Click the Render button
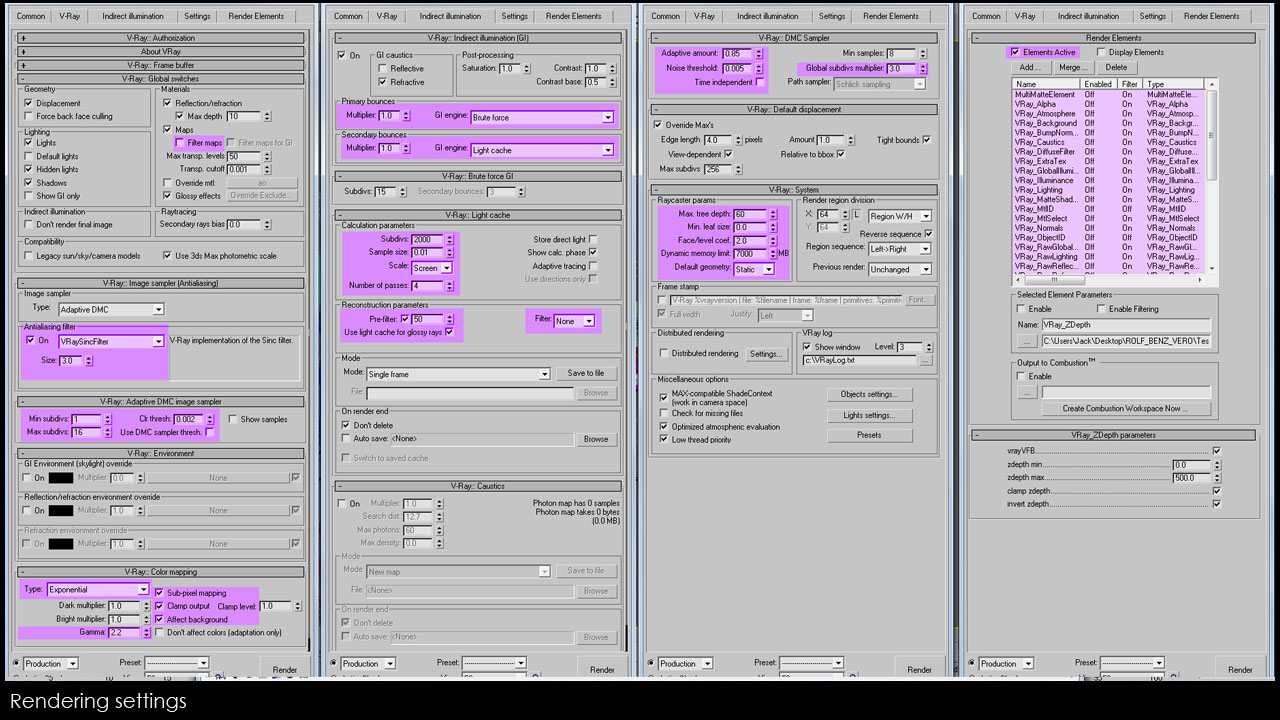 click(x=285, y=669)
